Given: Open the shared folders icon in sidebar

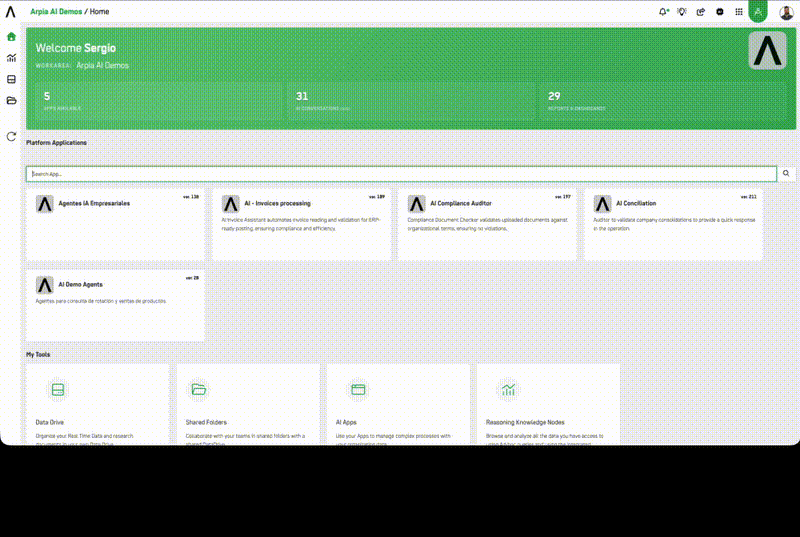Looking at the screenshot, I should pos(11,100).
